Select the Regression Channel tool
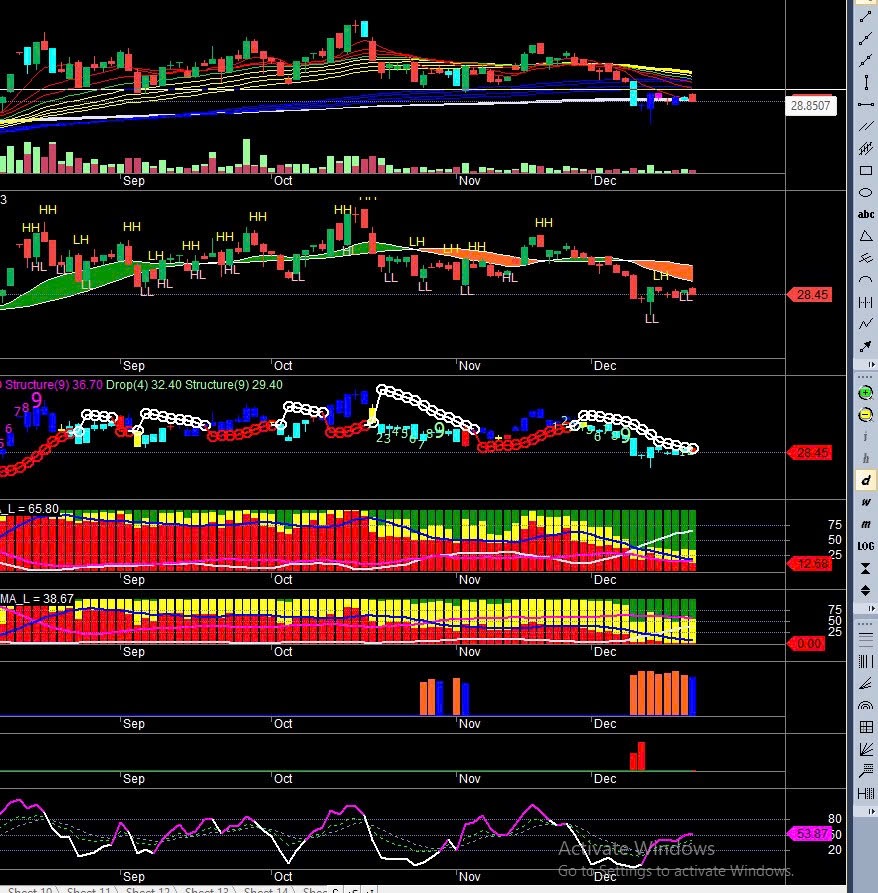This screenshot has height=893, width=878. 865,149
